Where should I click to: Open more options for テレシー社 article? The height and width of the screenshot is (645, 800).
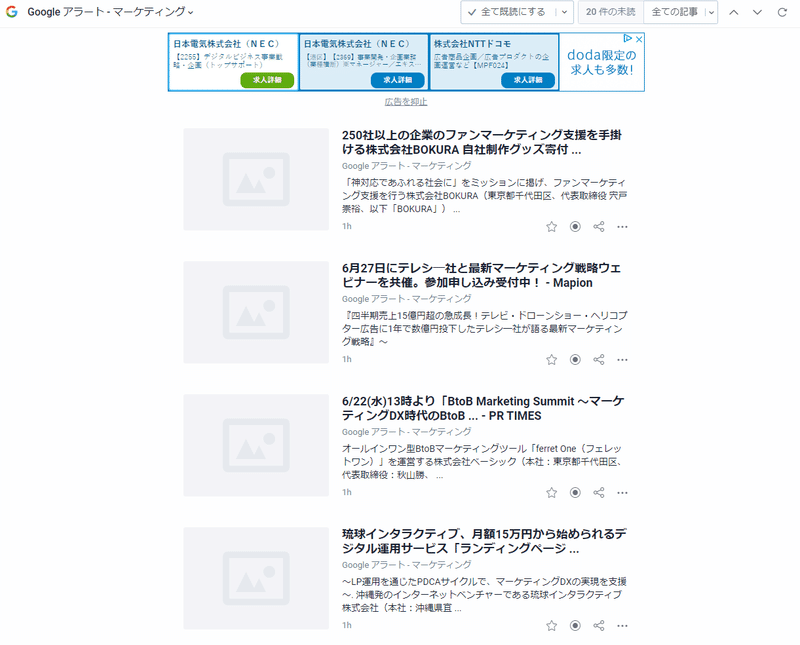[x=622, y=360]
